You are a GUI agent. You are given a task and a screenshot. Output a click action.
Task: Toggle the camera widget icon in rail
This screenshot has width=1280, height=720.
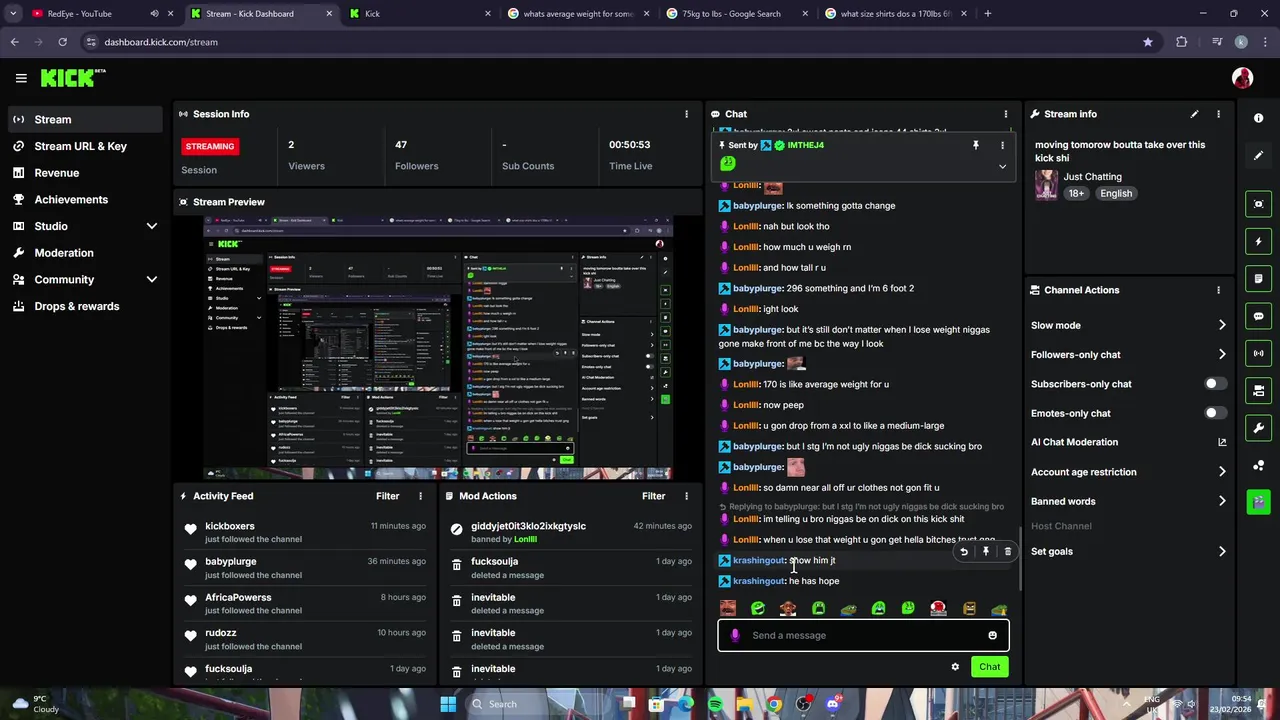tap(1258, 390)
